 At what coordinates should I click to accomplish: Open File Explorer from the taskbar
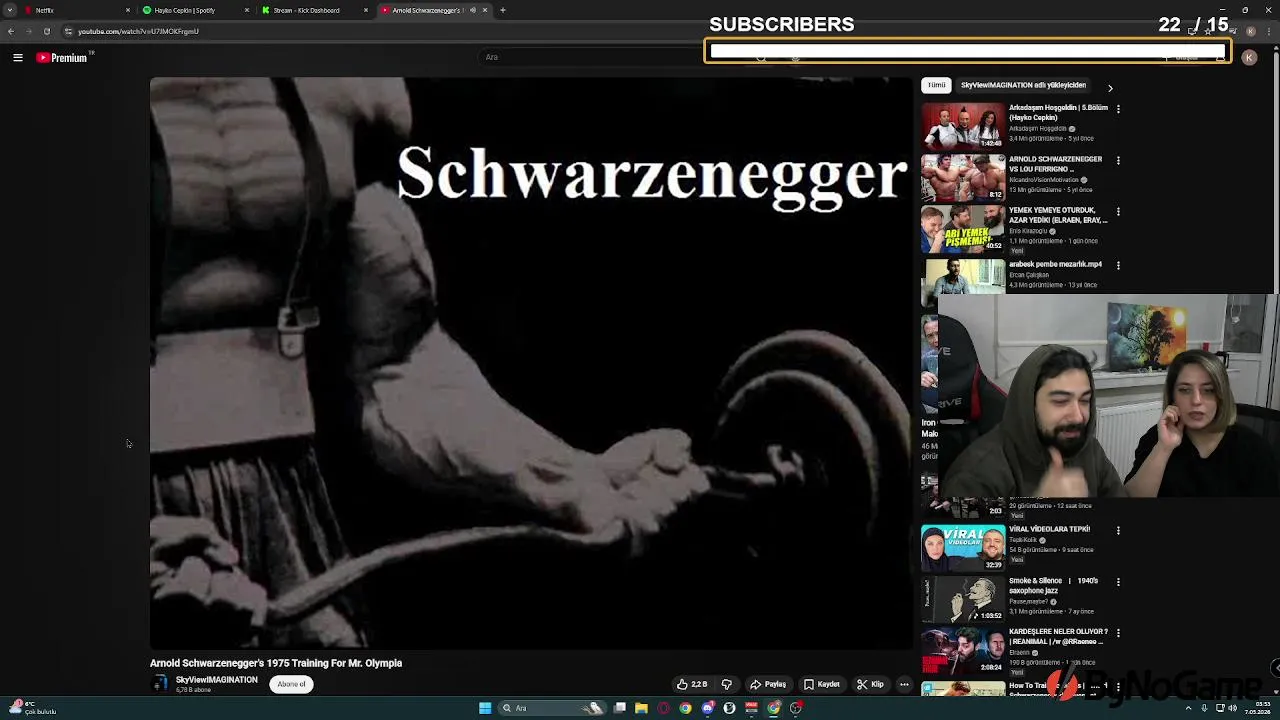[x=641, y=708]
